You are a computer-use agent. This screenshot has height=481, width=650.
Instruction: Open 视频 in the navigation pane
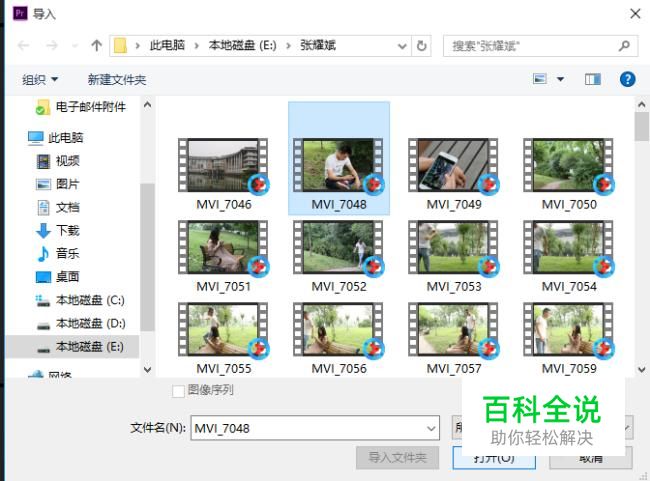[58, 161]
